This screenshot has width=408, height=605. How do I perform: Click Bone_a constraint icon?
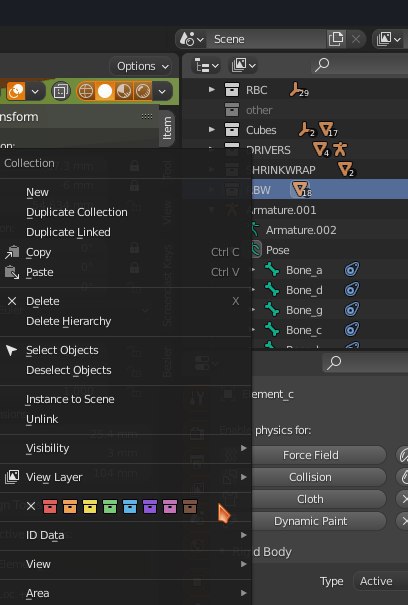(x=352, y=270)
